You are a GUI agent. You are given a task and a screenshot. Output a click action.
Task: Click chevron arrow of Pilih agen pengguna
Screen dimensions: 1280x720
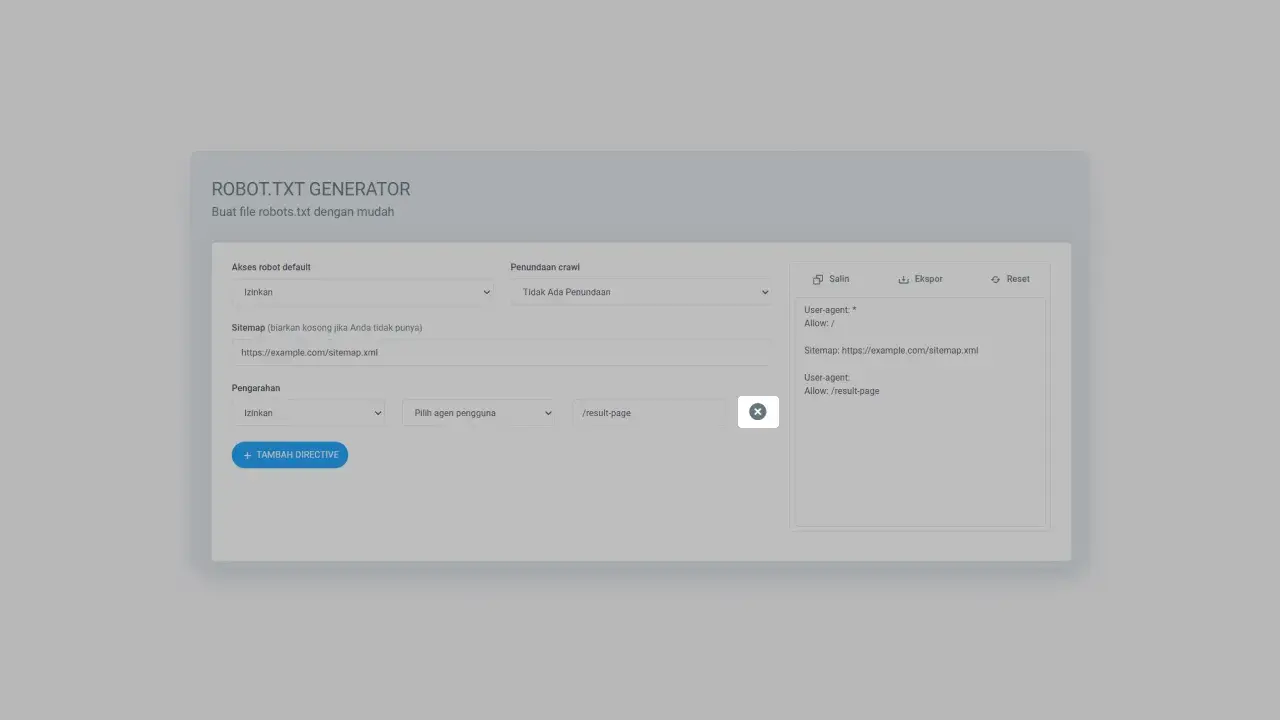pos(548,412)
